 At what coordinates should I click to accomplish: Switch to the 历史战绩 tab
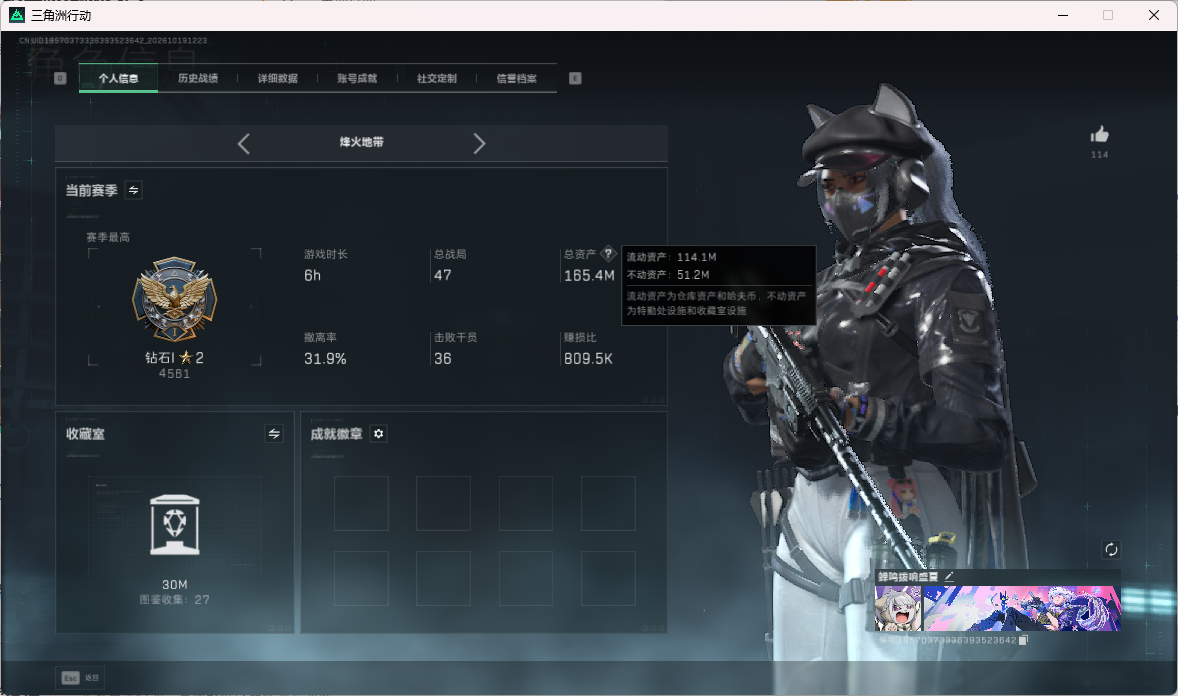[x=198, y=78]
